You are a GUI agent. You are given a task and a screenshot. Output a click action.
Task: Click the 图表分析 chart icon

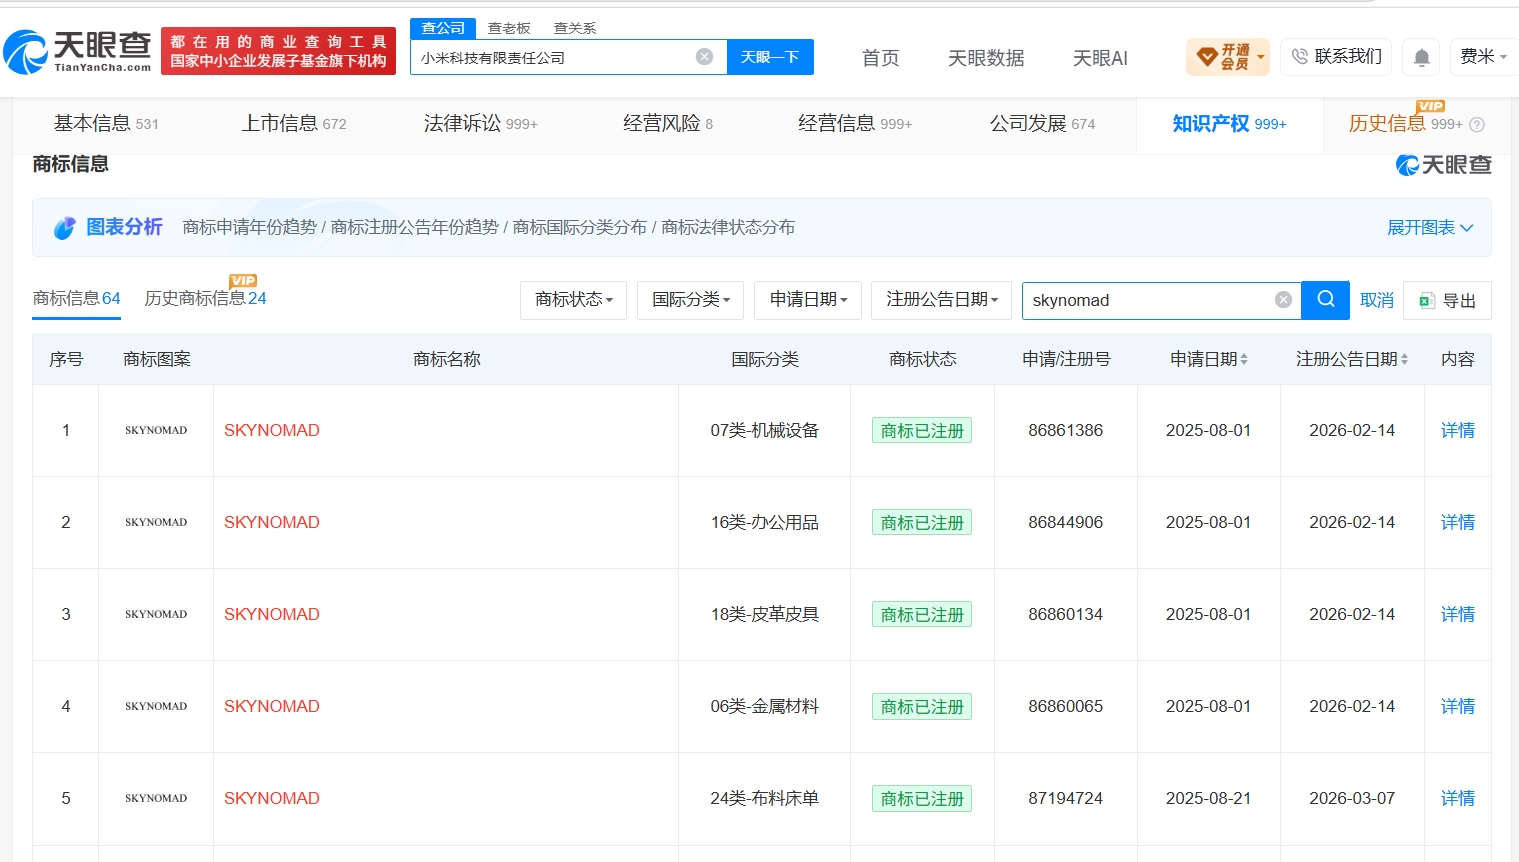[x=65, y=228]
